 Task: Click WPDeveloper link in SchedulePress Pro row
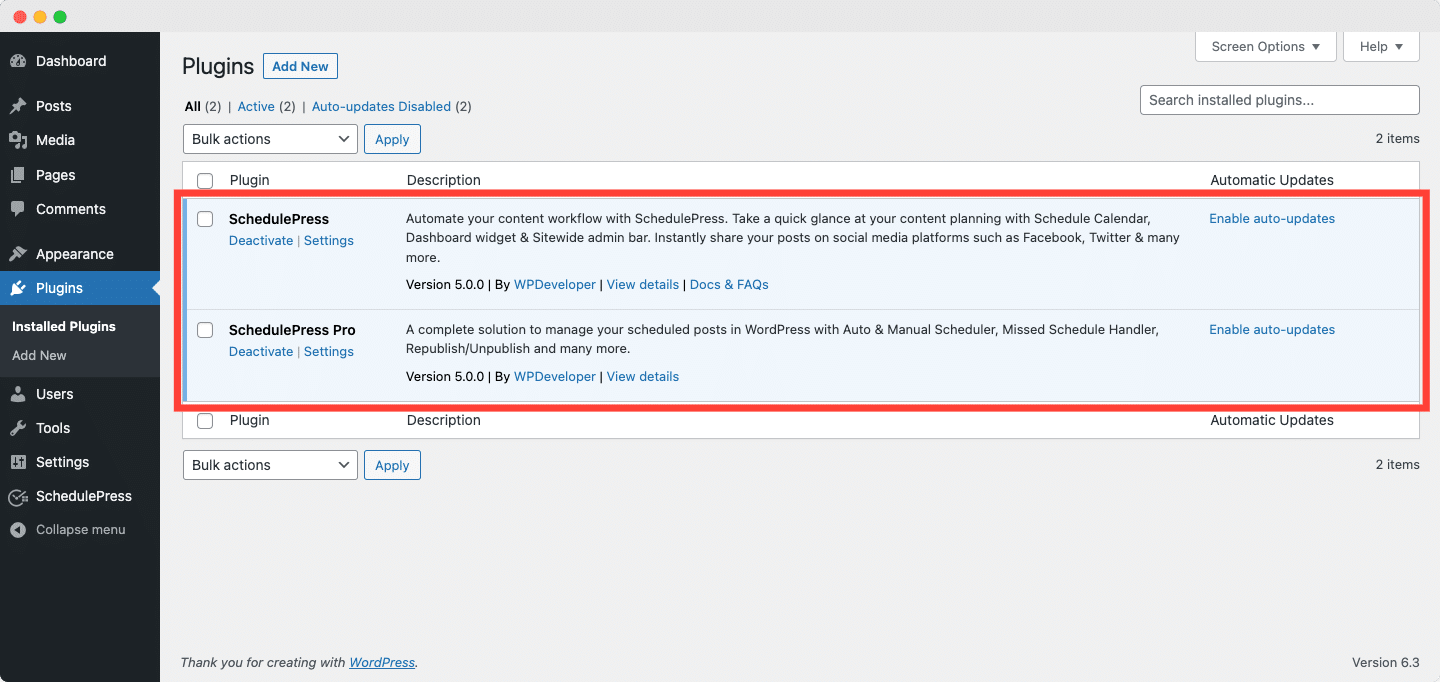[x=555, y=377]
